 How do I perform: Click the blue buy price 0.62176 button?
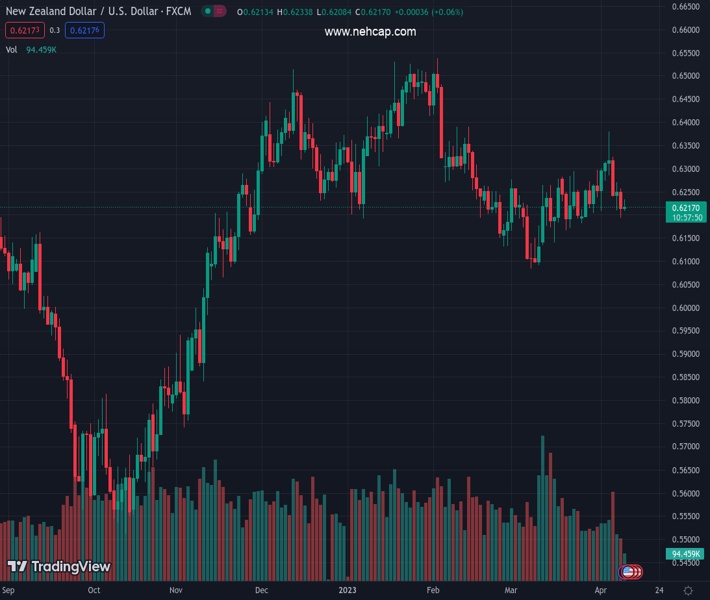87,30
